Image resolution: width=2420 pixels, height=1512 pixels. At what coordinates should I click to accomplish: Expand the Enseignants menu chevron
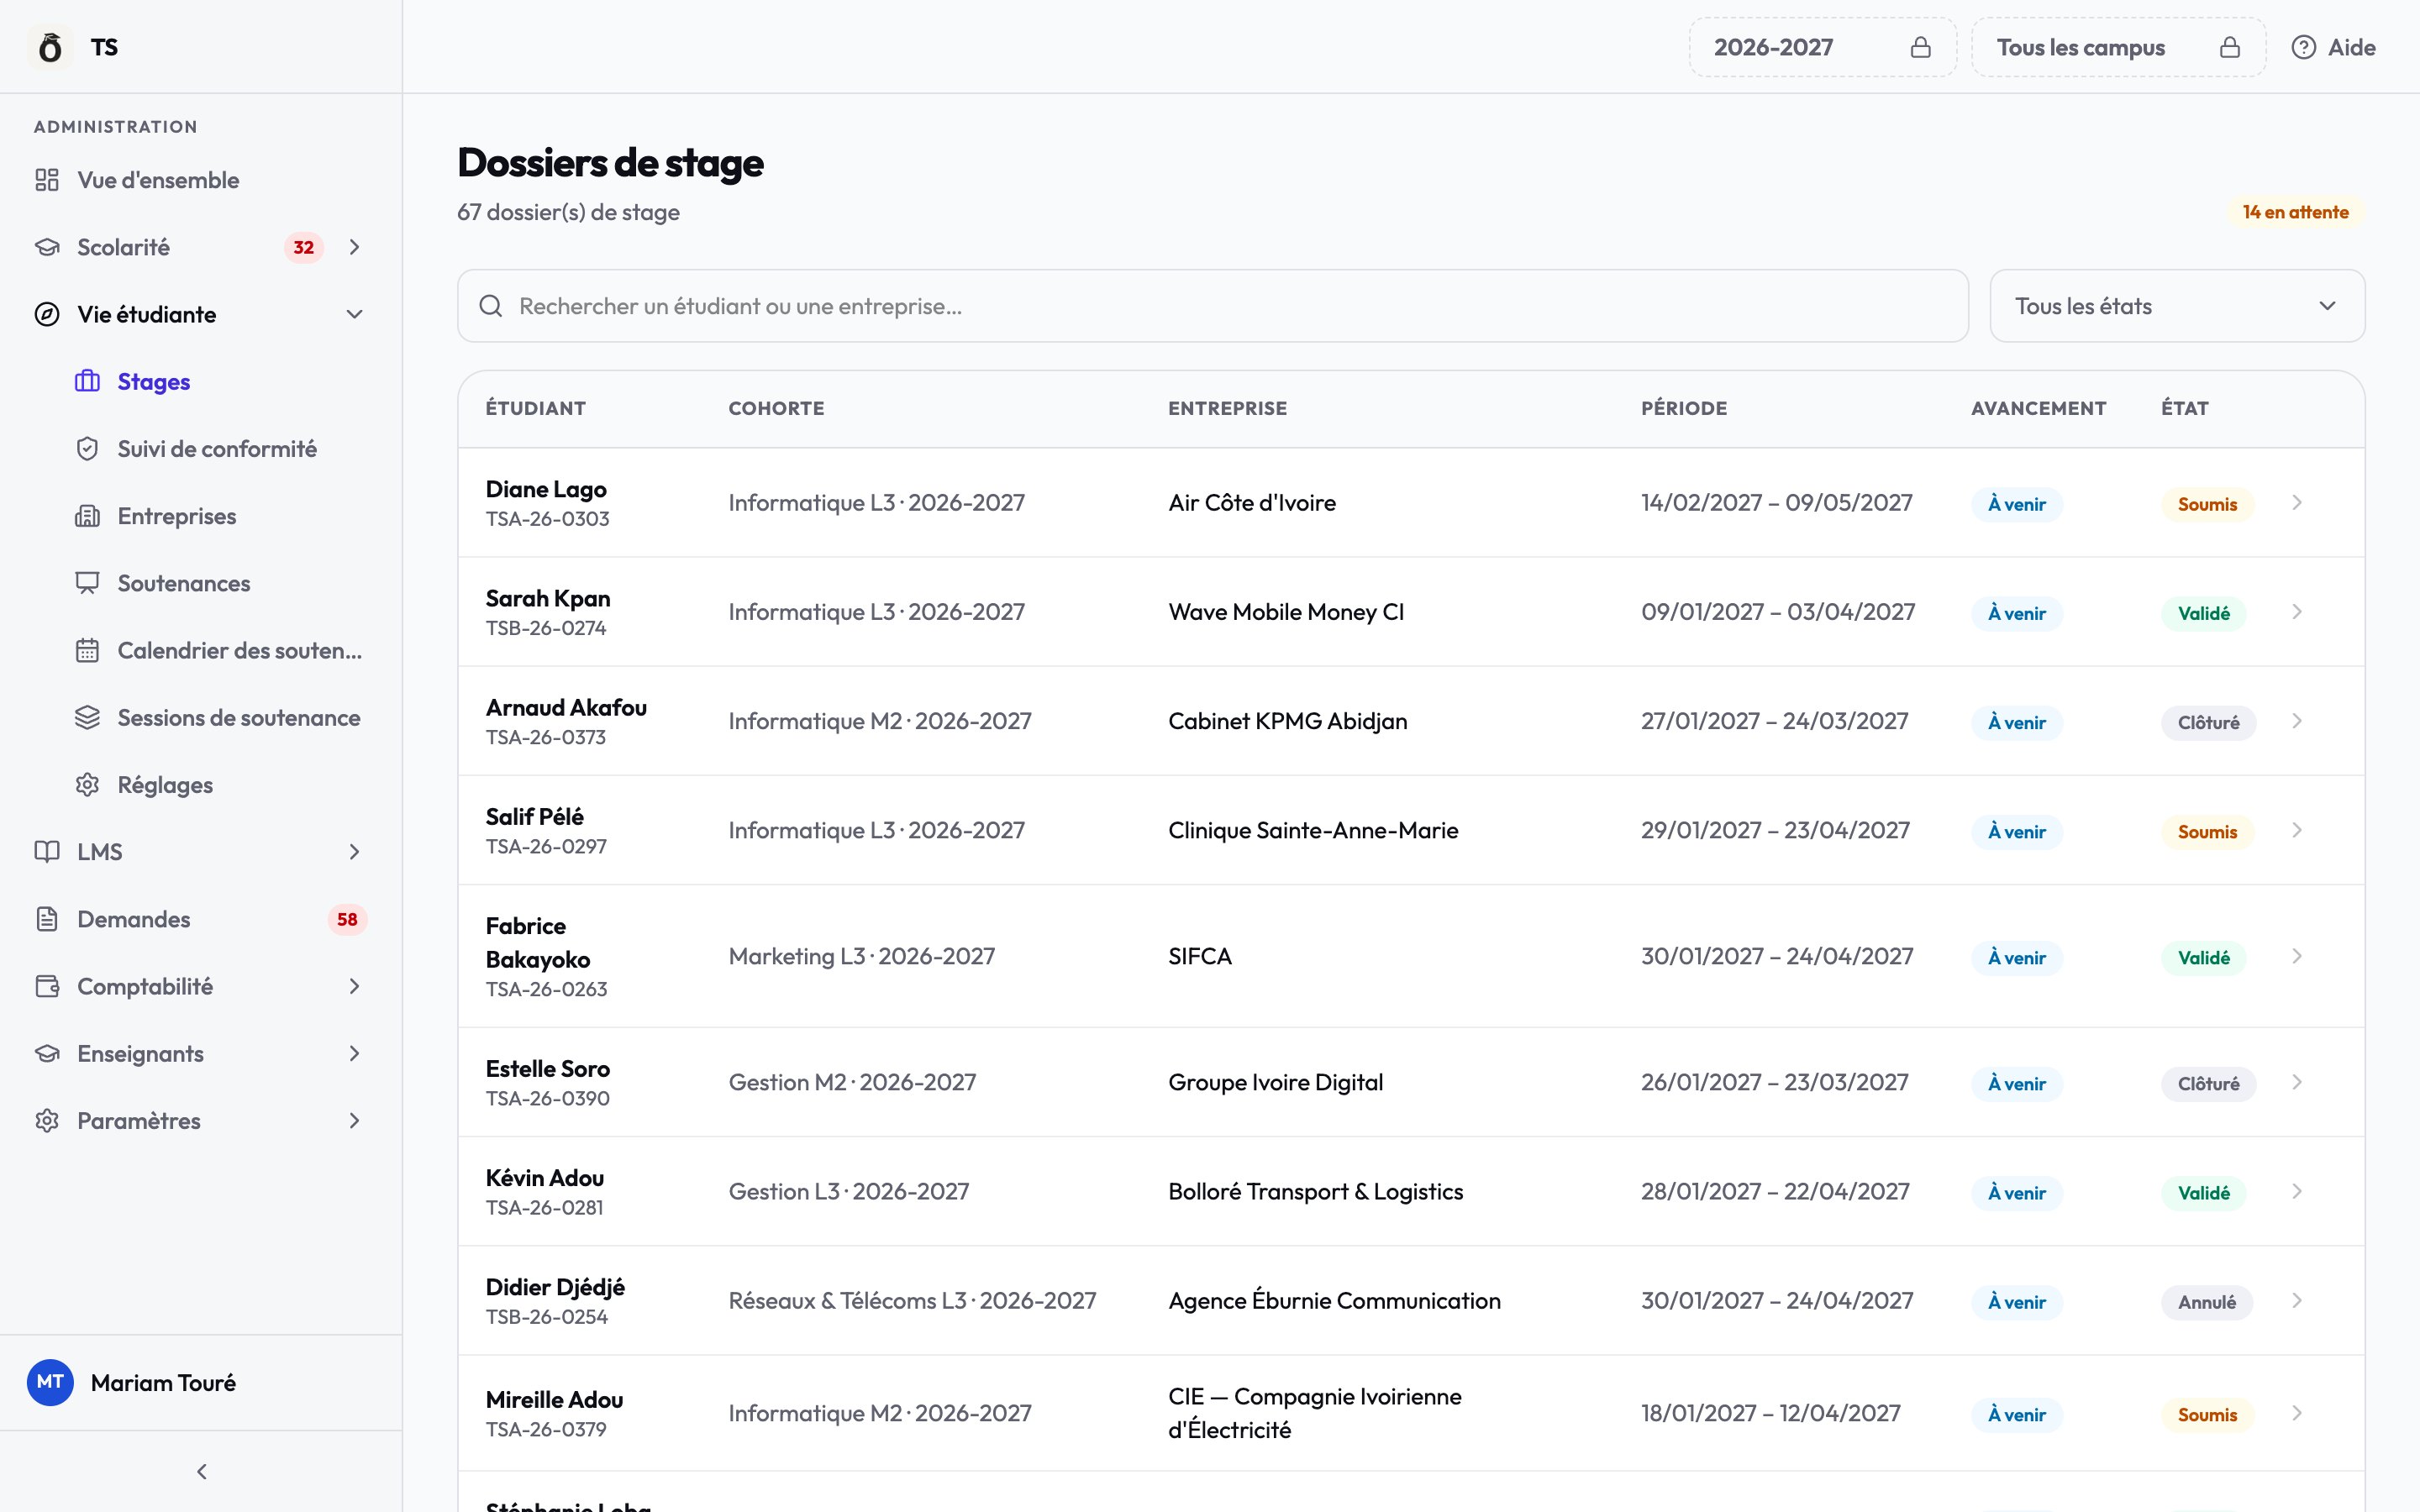click(354, 1053)
